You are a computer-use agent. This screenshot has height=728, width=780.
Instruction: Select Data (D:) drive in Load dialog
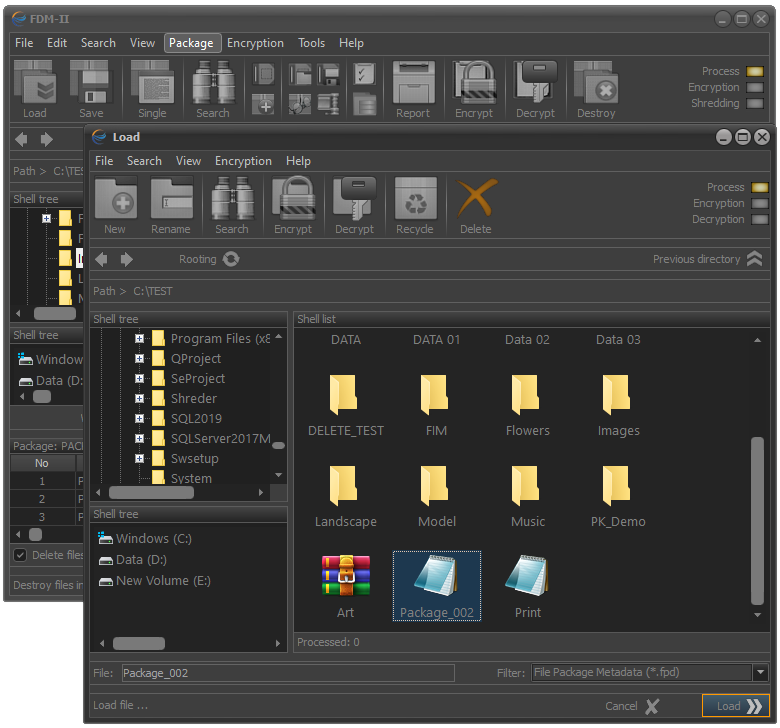tap(132, 560)
